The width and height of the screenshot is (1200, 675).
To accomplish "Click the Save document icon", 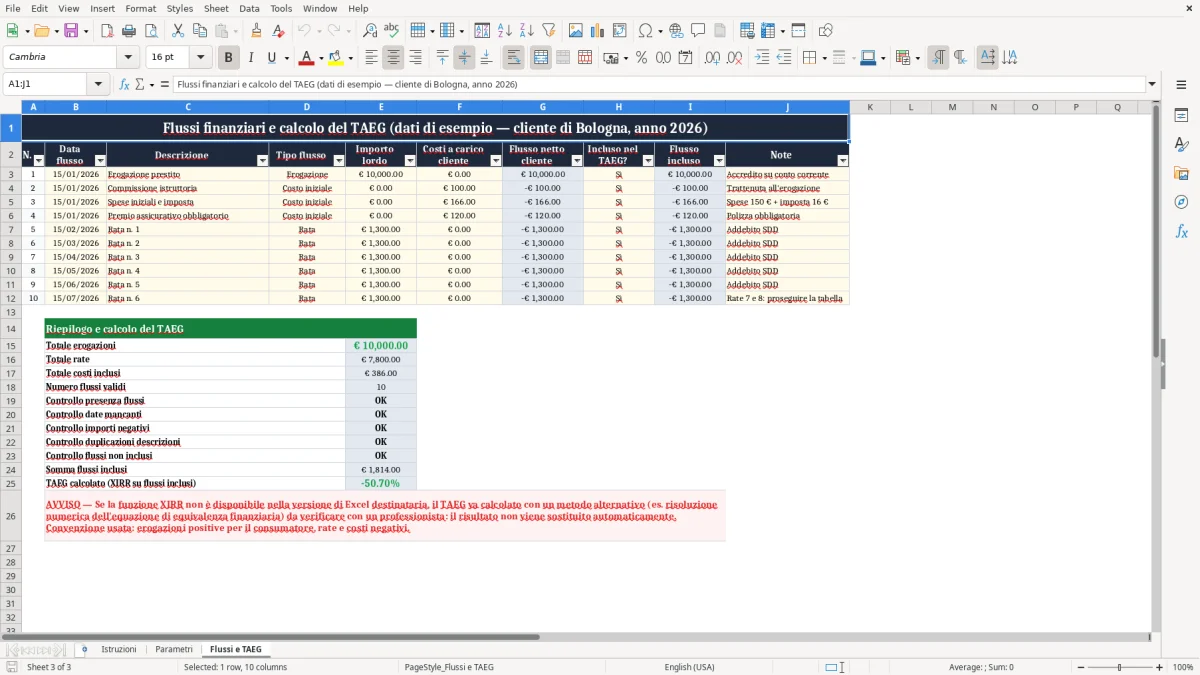I will (71, 31).
